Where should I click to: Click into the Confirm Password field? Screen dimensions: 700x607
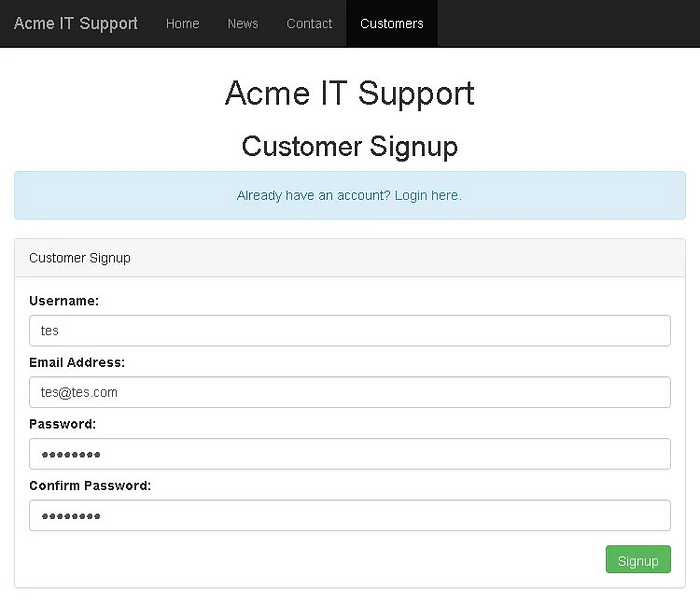[x=350, y=516]
